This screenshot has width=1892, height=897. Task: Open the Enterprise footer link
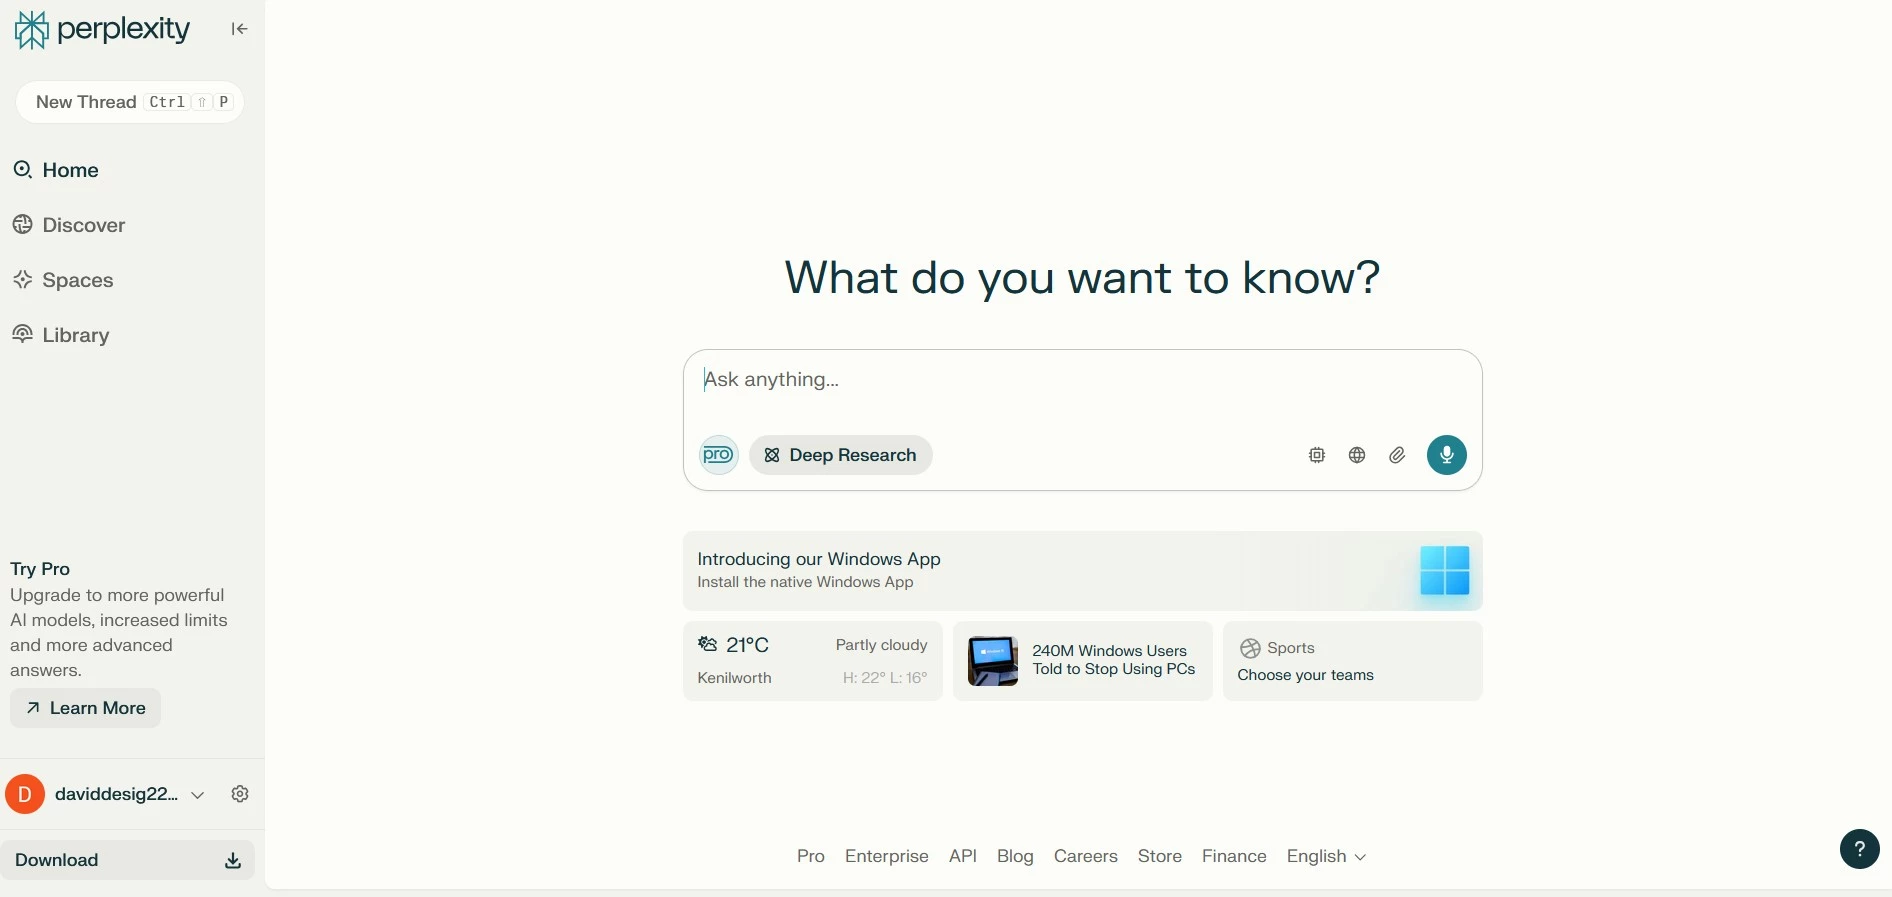pyautogui.click(x=887, y=856)
